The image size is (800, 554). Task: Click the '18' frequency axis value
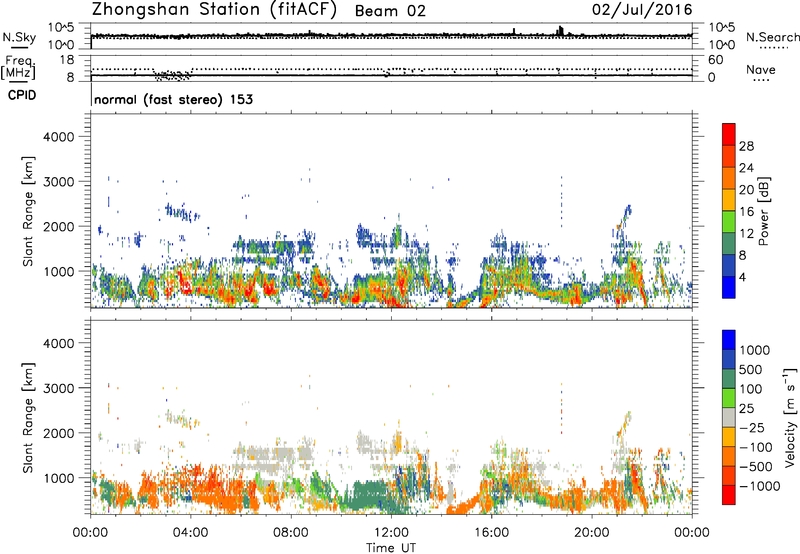[x=67, y=60]
